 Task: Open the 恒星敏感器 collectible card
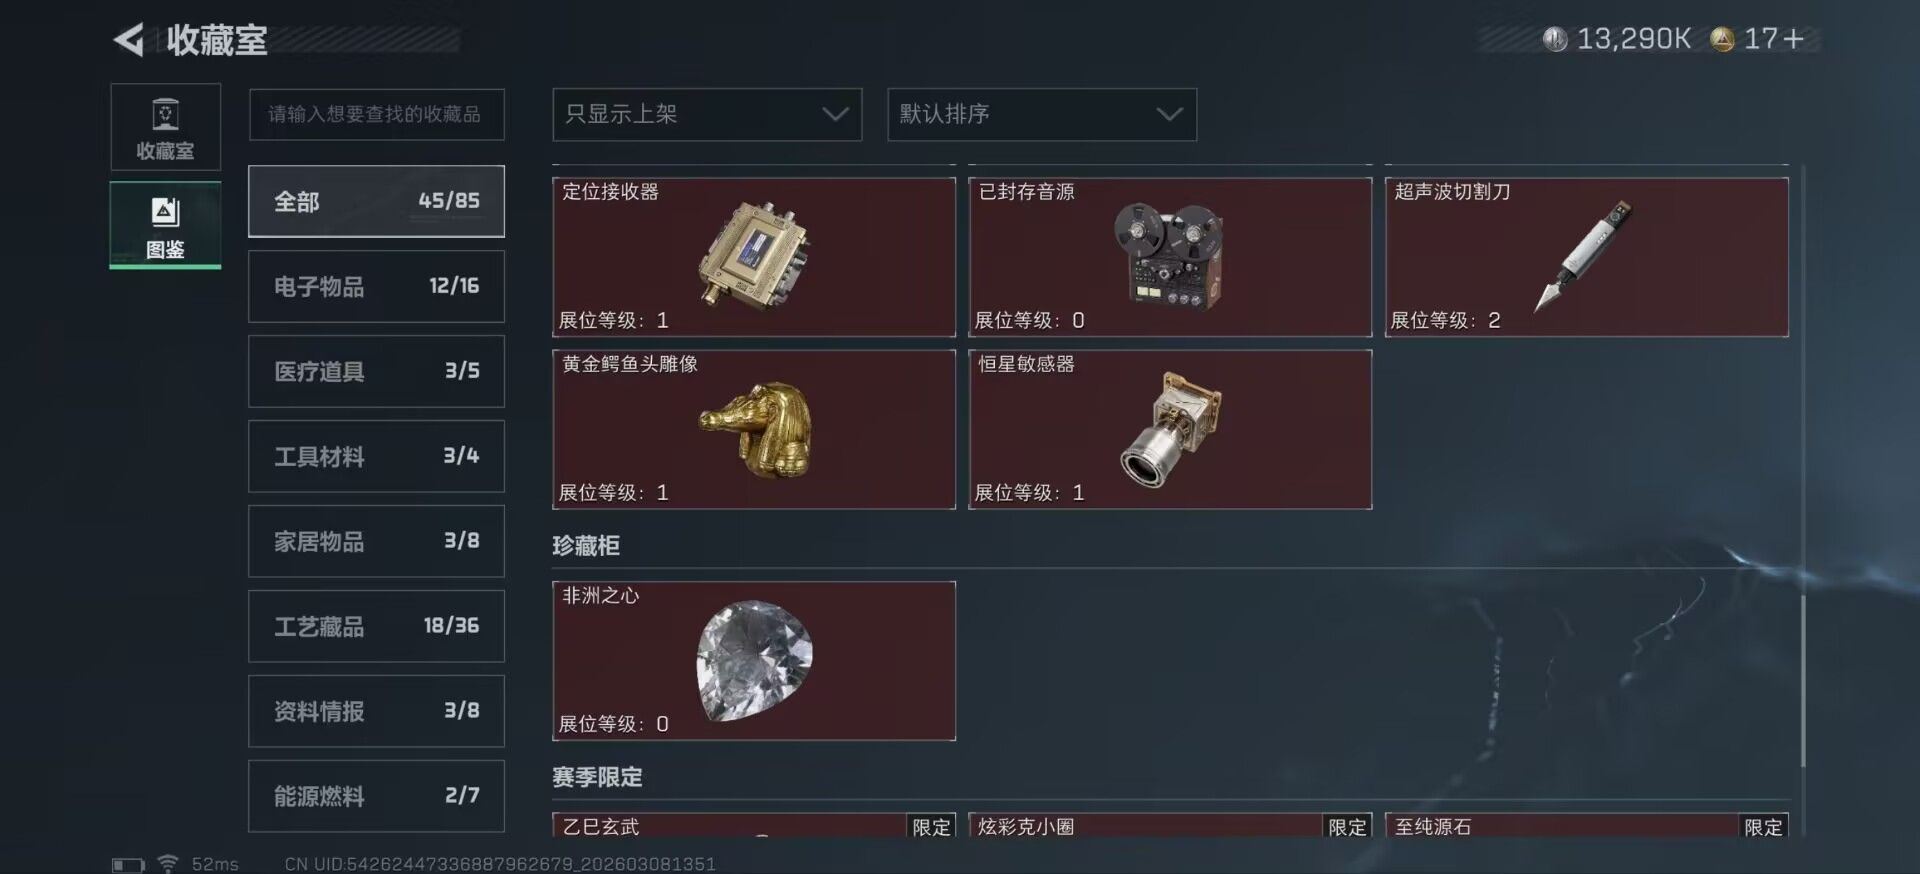click(1170, 429)
